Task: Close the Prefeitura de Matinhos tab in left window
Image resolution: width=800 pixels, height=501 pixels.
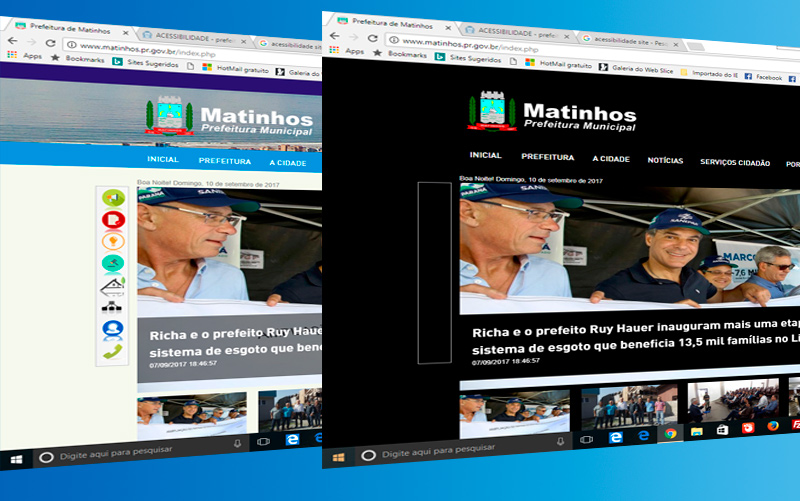Action: pos(126,33)
